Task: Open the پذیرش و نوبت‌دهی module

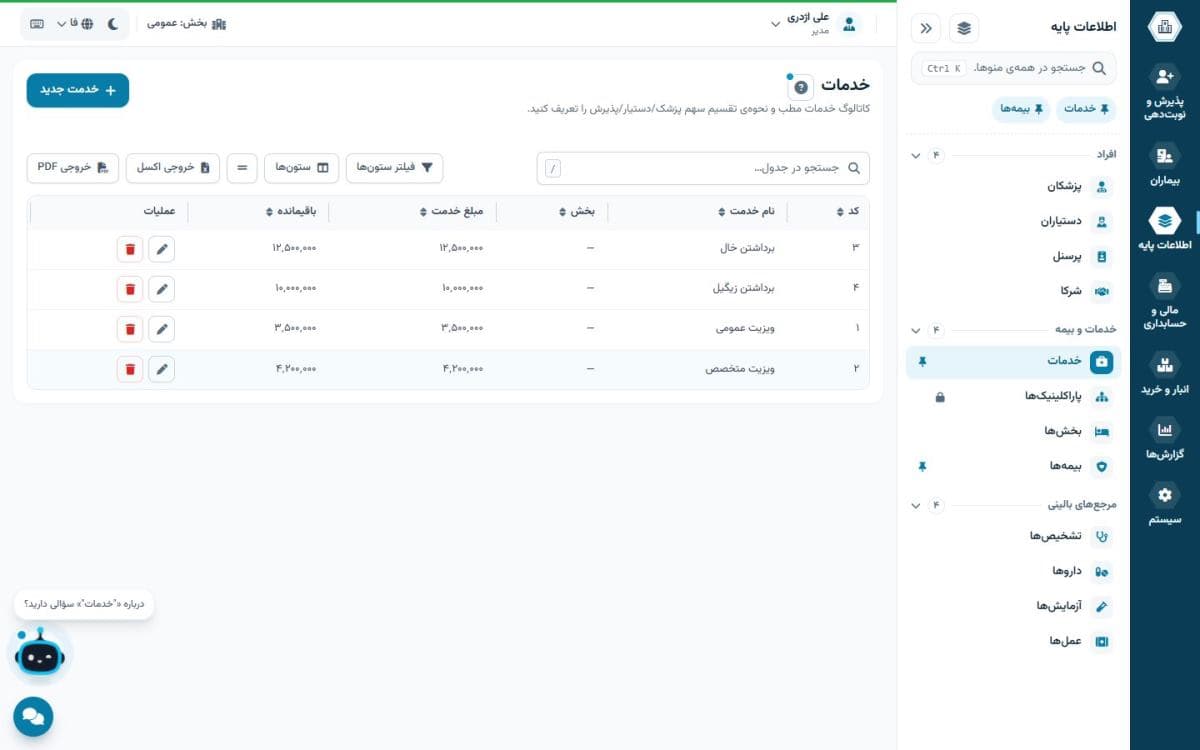Action: point(1164,91)
